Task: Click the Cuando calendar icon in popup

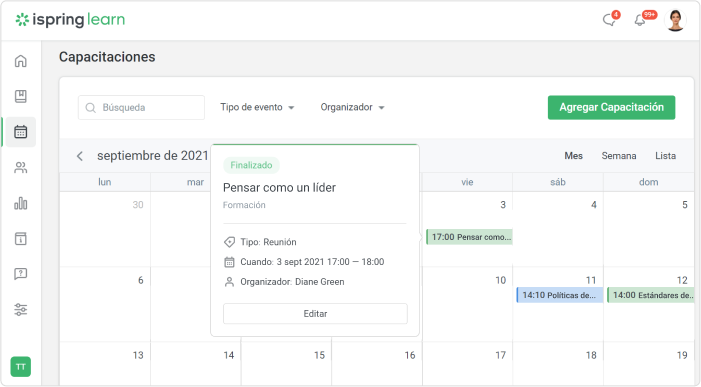Action: coord(229,262)
